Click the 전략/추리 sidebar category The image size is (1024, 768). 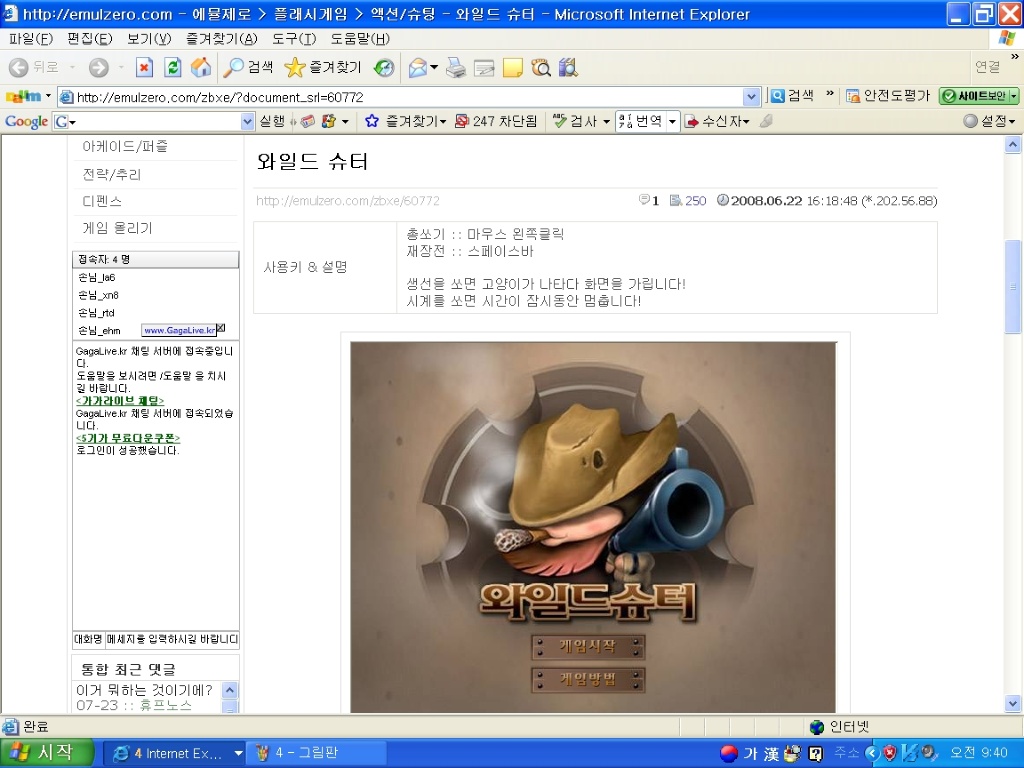[x=112, y=174]
